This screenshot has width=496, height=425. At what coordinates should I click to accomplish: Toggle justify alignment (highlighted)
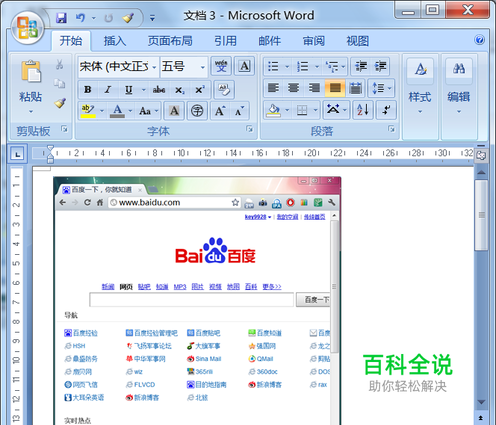(335, 88)
